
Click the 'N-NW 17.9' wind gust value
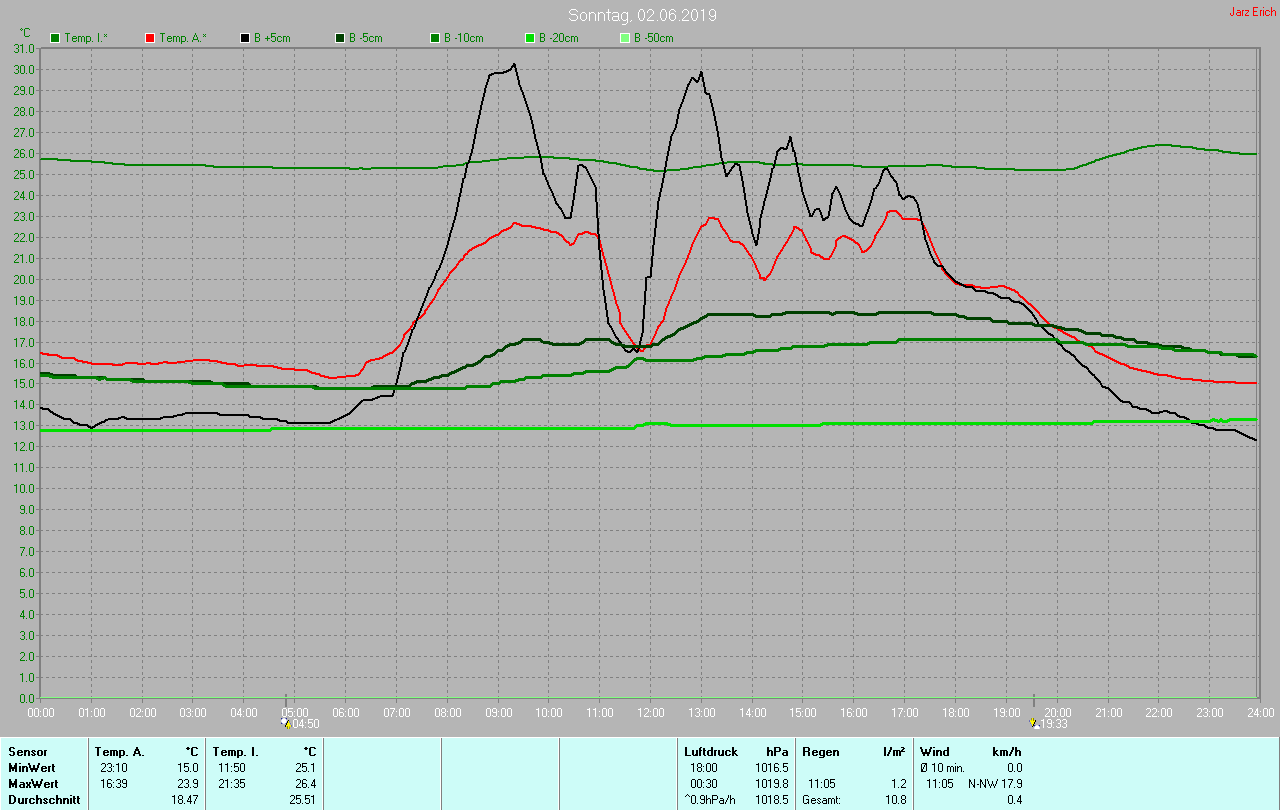(995, 783)
